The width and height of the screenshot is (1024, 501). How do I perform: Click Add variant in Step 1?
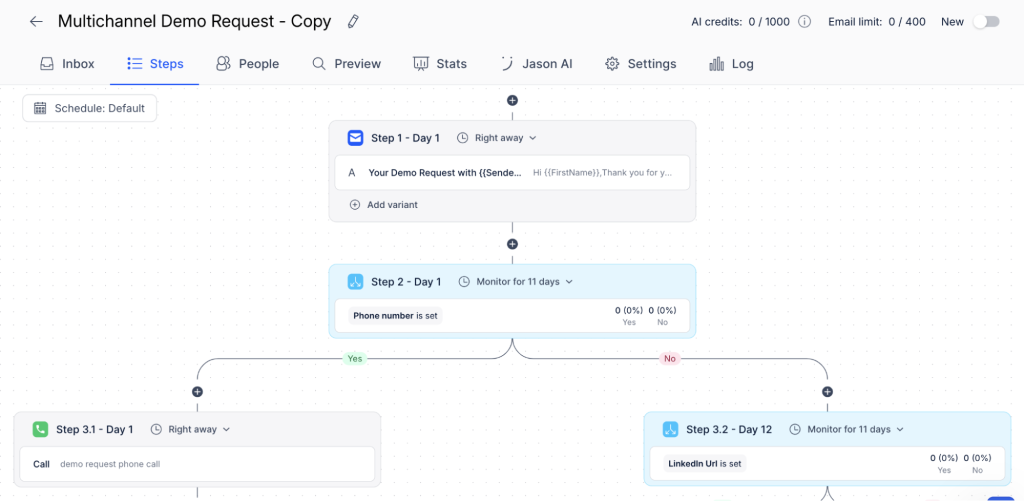click(384, 204)
